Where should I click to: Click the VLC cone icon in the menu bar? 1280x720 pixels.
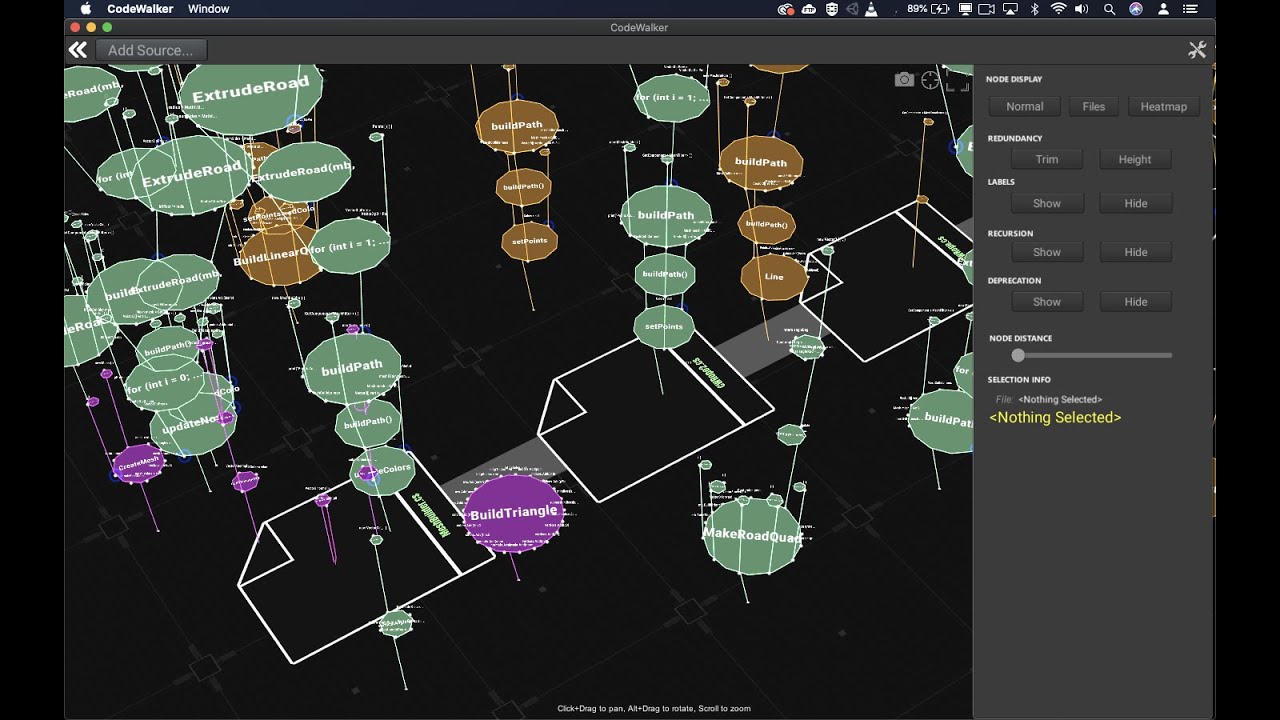(x=871, y=9)
